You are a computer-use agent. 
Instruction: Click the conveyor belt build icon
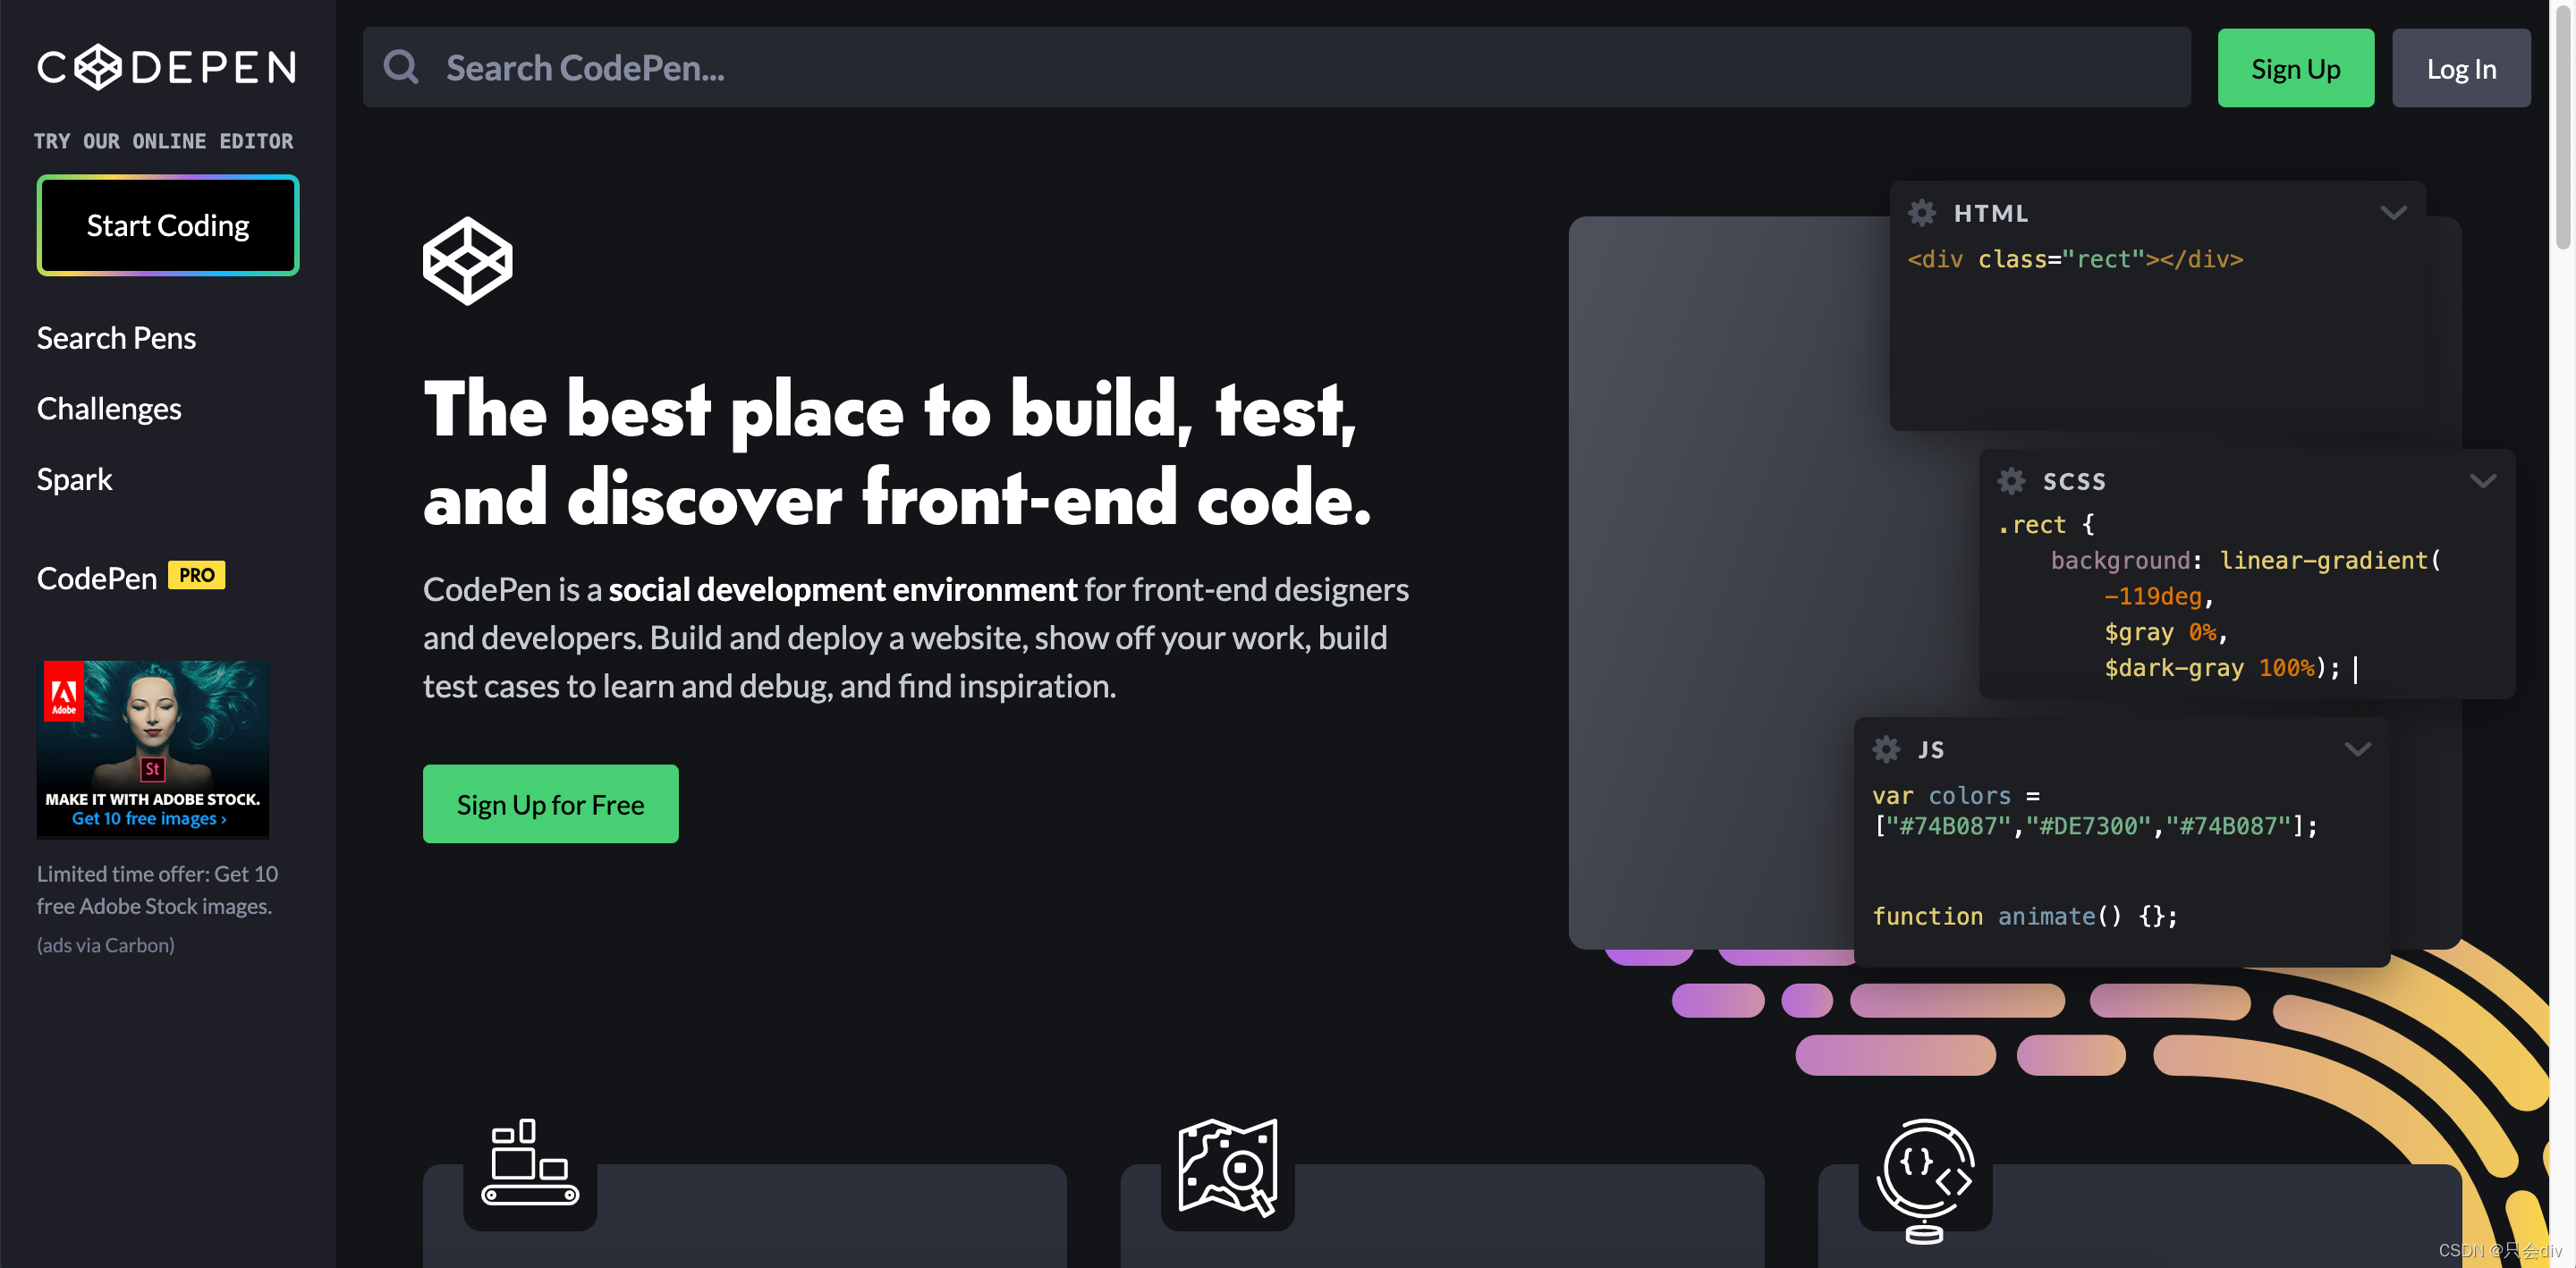(x=530, y=1165)
